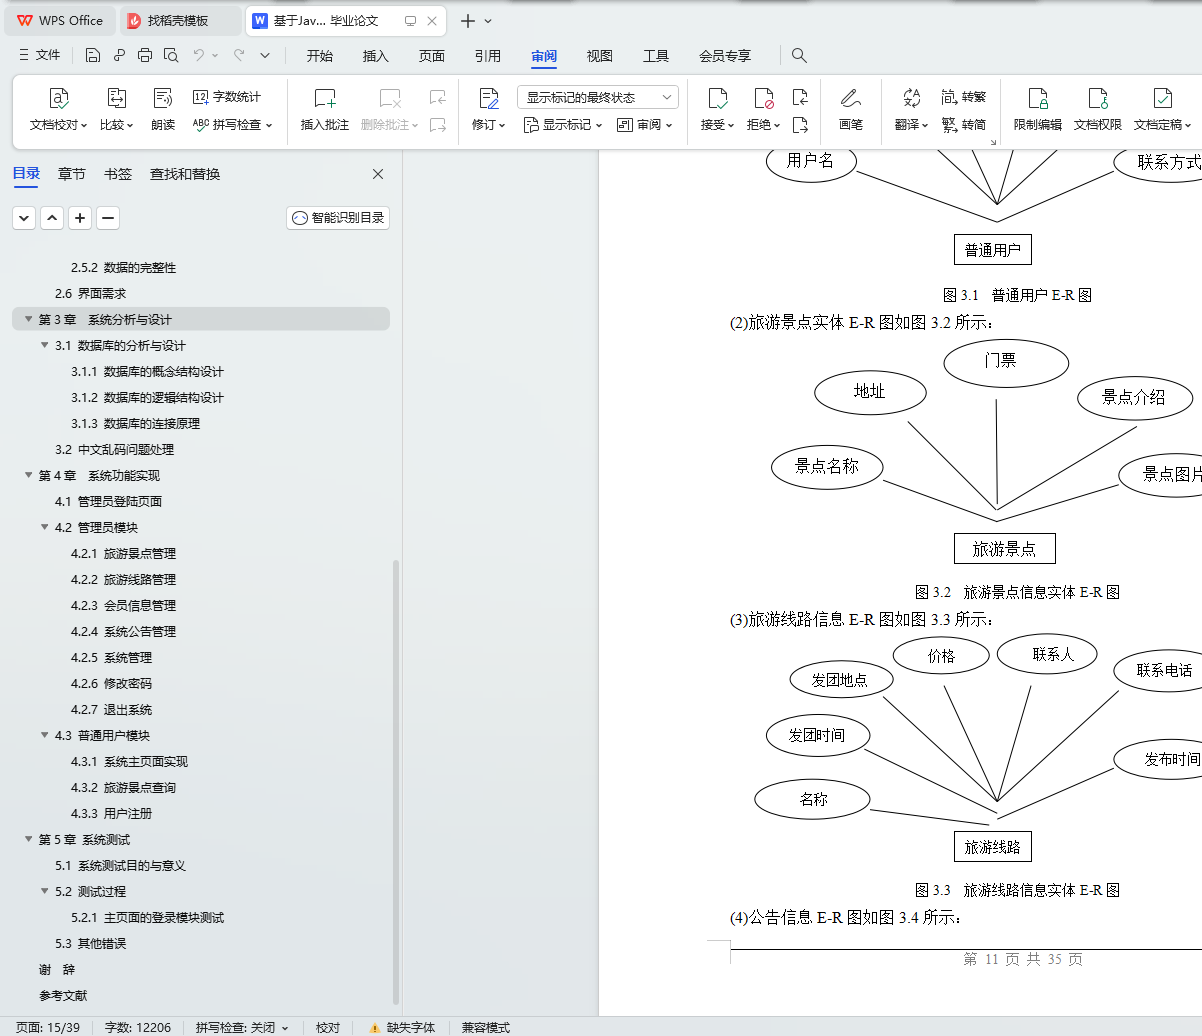The width and height of the screenshot is (1202, 1036).
Task: Click the 修订 track changes icon
Action: tap(488, 98)
